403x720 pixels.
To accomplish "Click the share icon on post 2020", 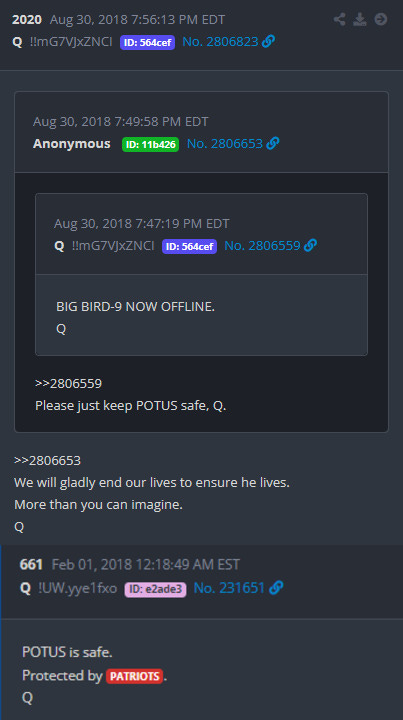I will [x=340, y=19].
